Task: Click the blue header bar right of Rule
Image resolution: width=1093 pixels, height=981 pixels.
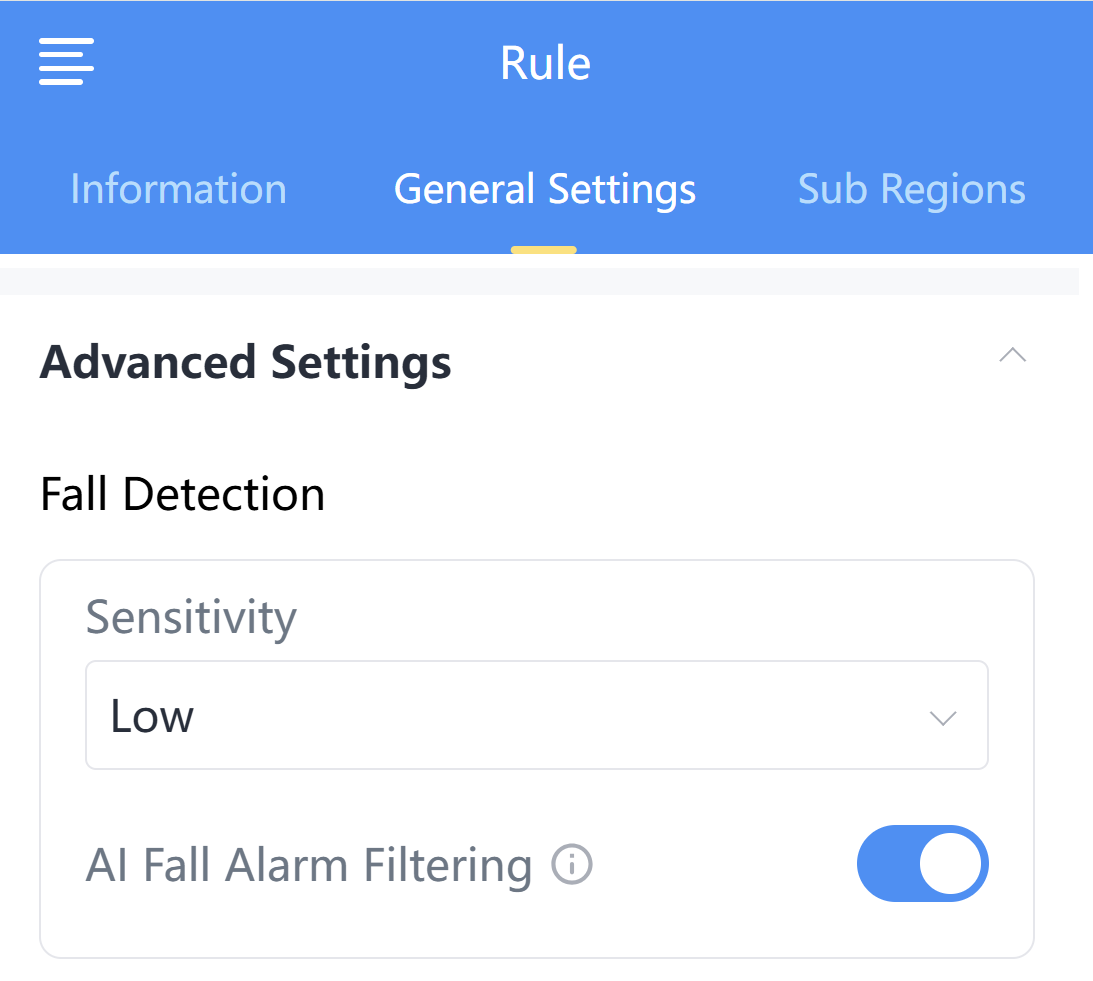Action: [x=850, y=63]
